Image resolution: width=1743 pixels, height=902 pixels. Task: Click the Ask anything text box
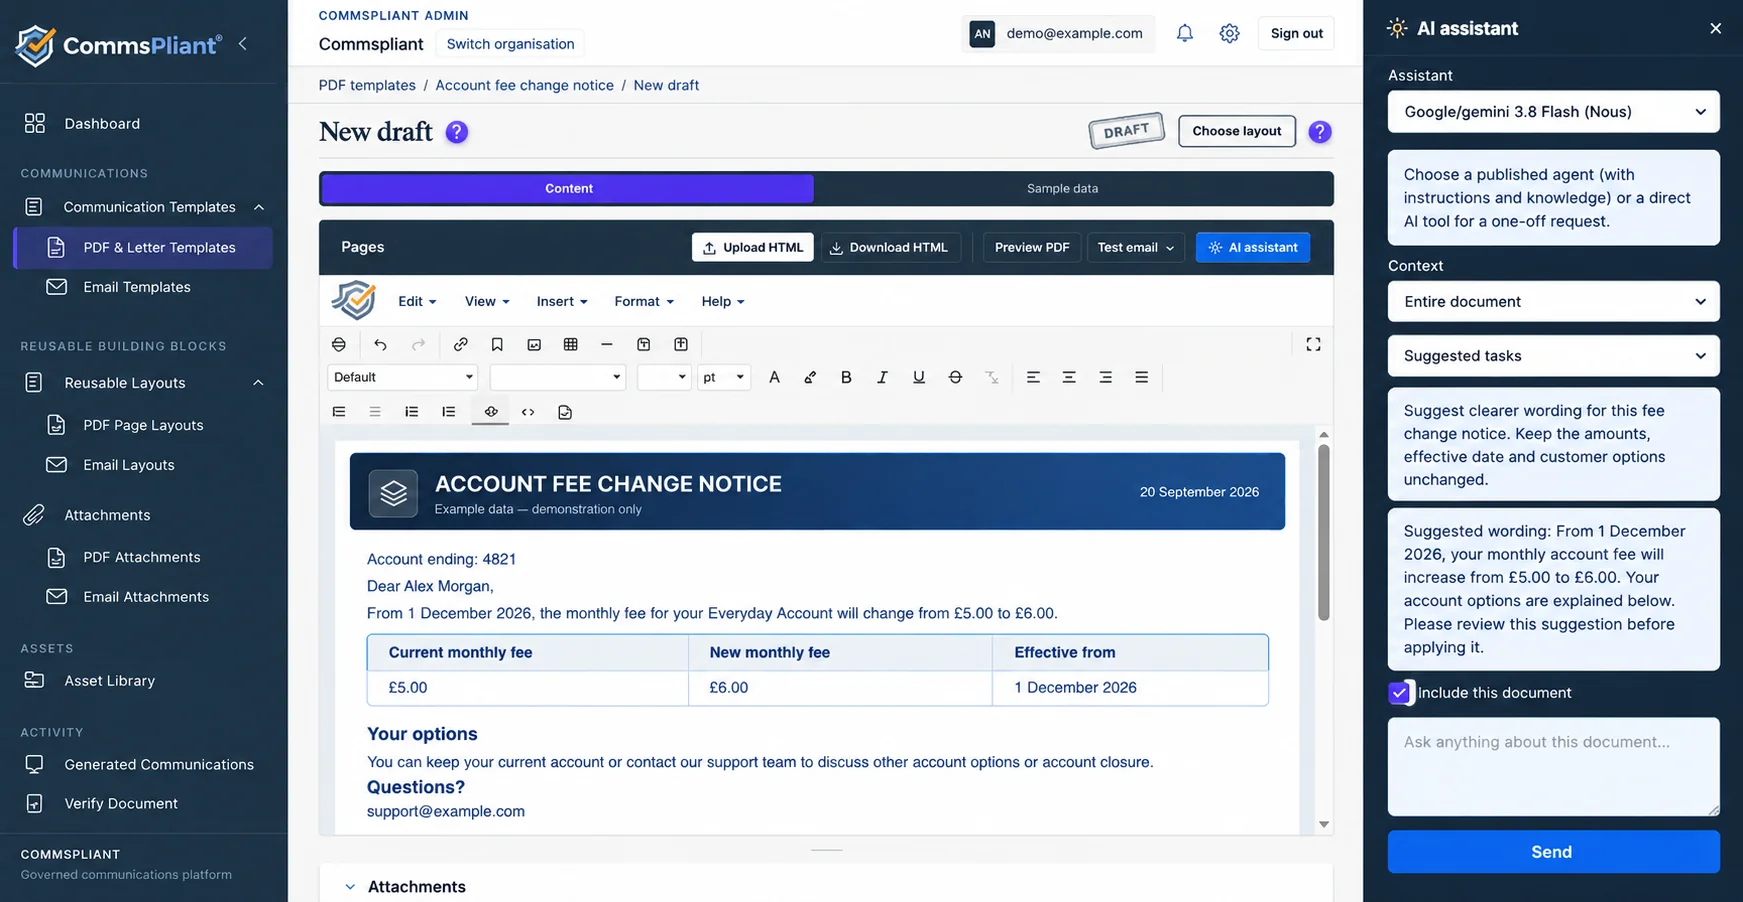point(1553,767)
